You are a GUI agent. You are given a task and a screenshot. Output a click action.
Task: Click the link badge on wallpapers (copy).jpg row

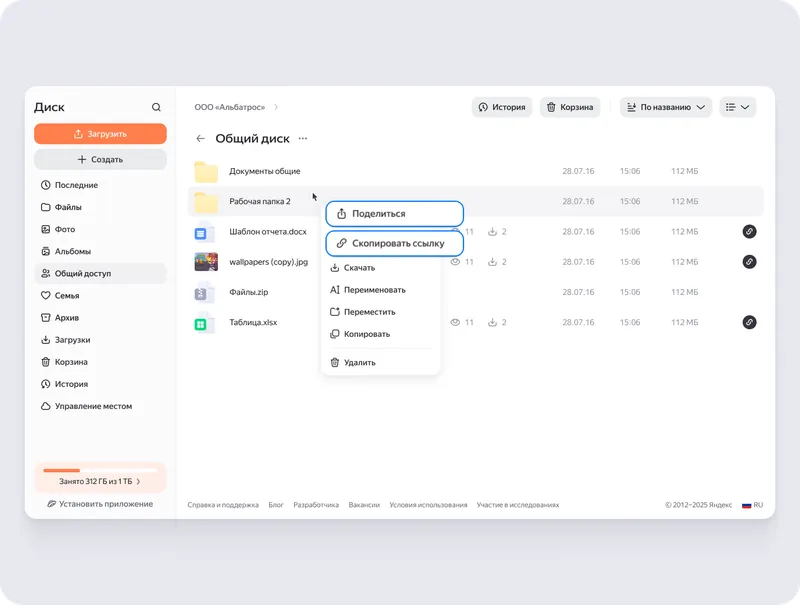749,262
